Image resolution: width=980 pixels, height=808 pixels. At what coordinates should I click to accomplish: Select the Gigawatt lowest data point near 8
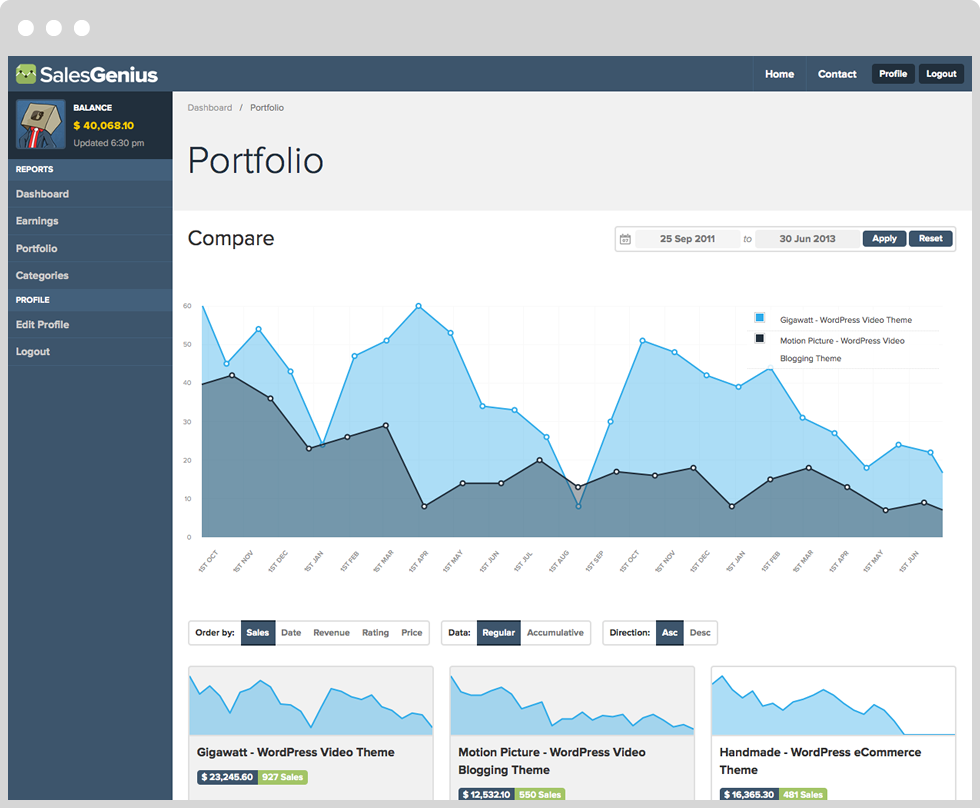(x=578, y=506)
